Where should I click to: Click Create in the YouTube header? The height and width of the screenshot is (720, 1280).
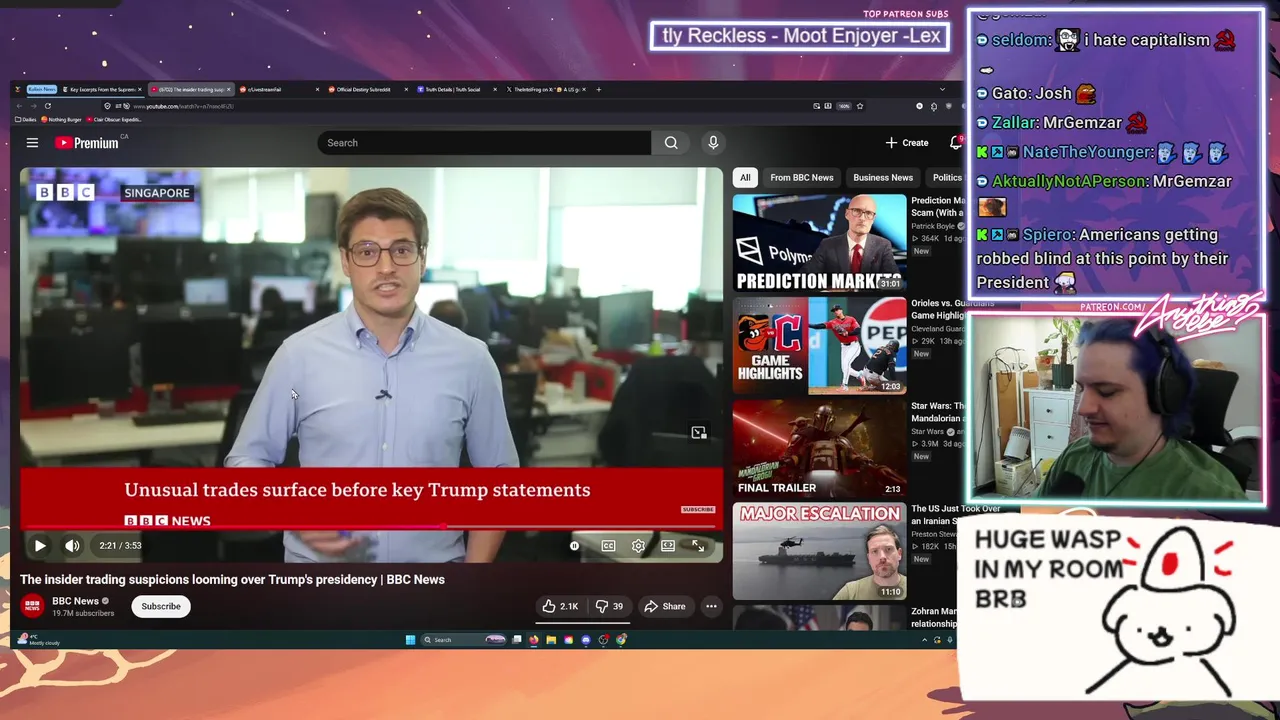tap(907, 143)
